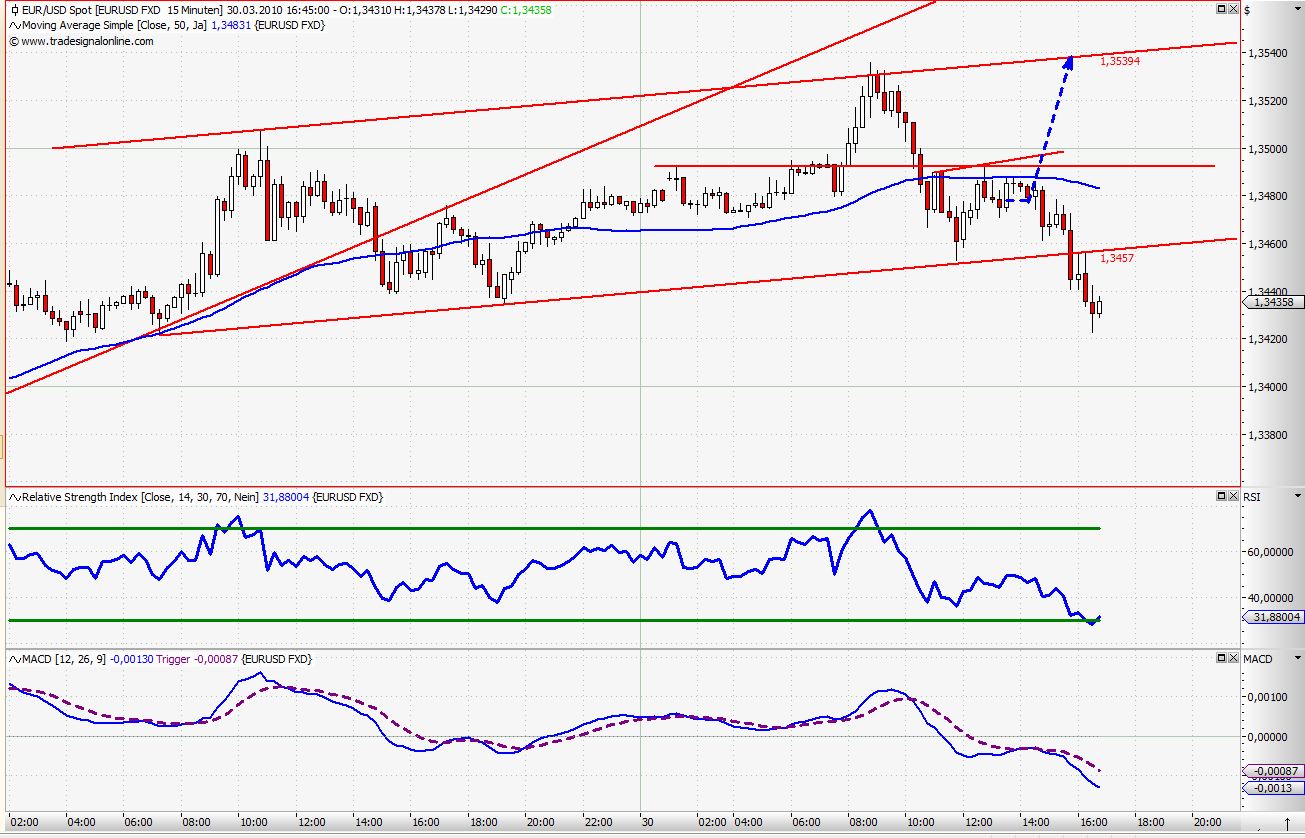Screen dimensions: 1305x838
Task: Maximize the EUR/USD price chart pane
Action: [1221, 9]
